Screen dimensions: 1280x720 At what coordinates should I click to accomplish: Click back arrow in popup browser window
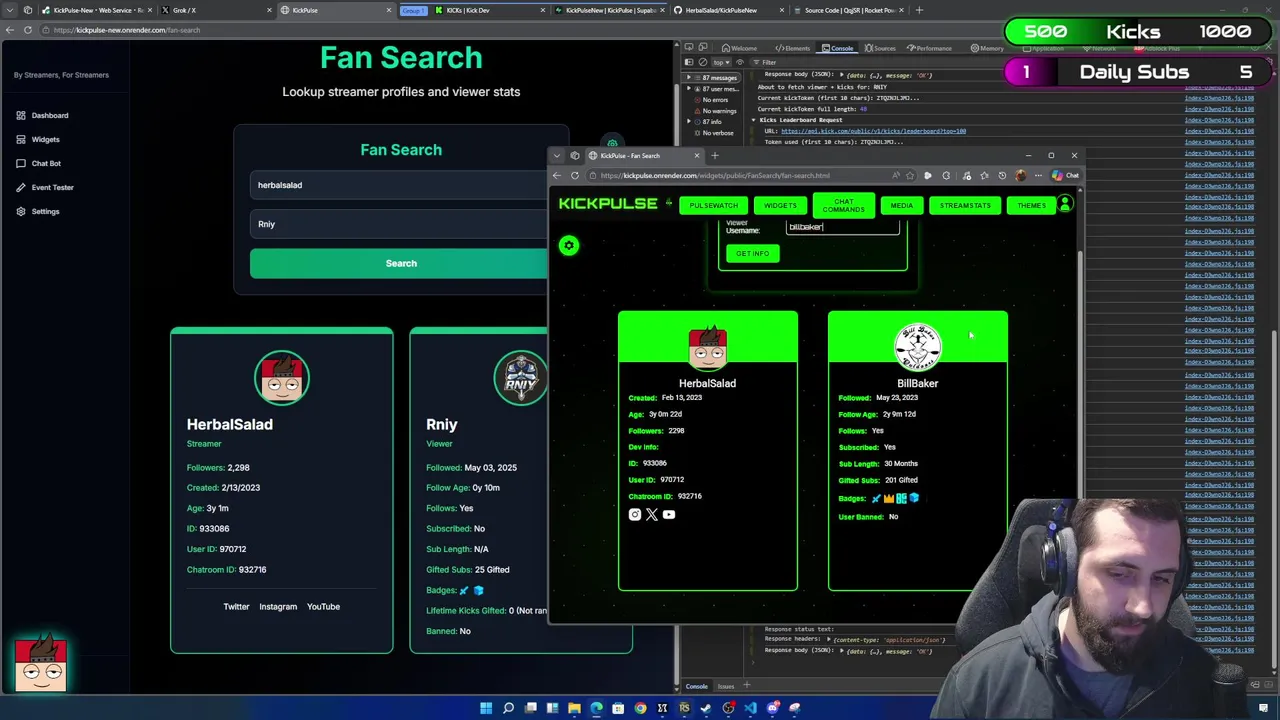(x=557, y=176)
